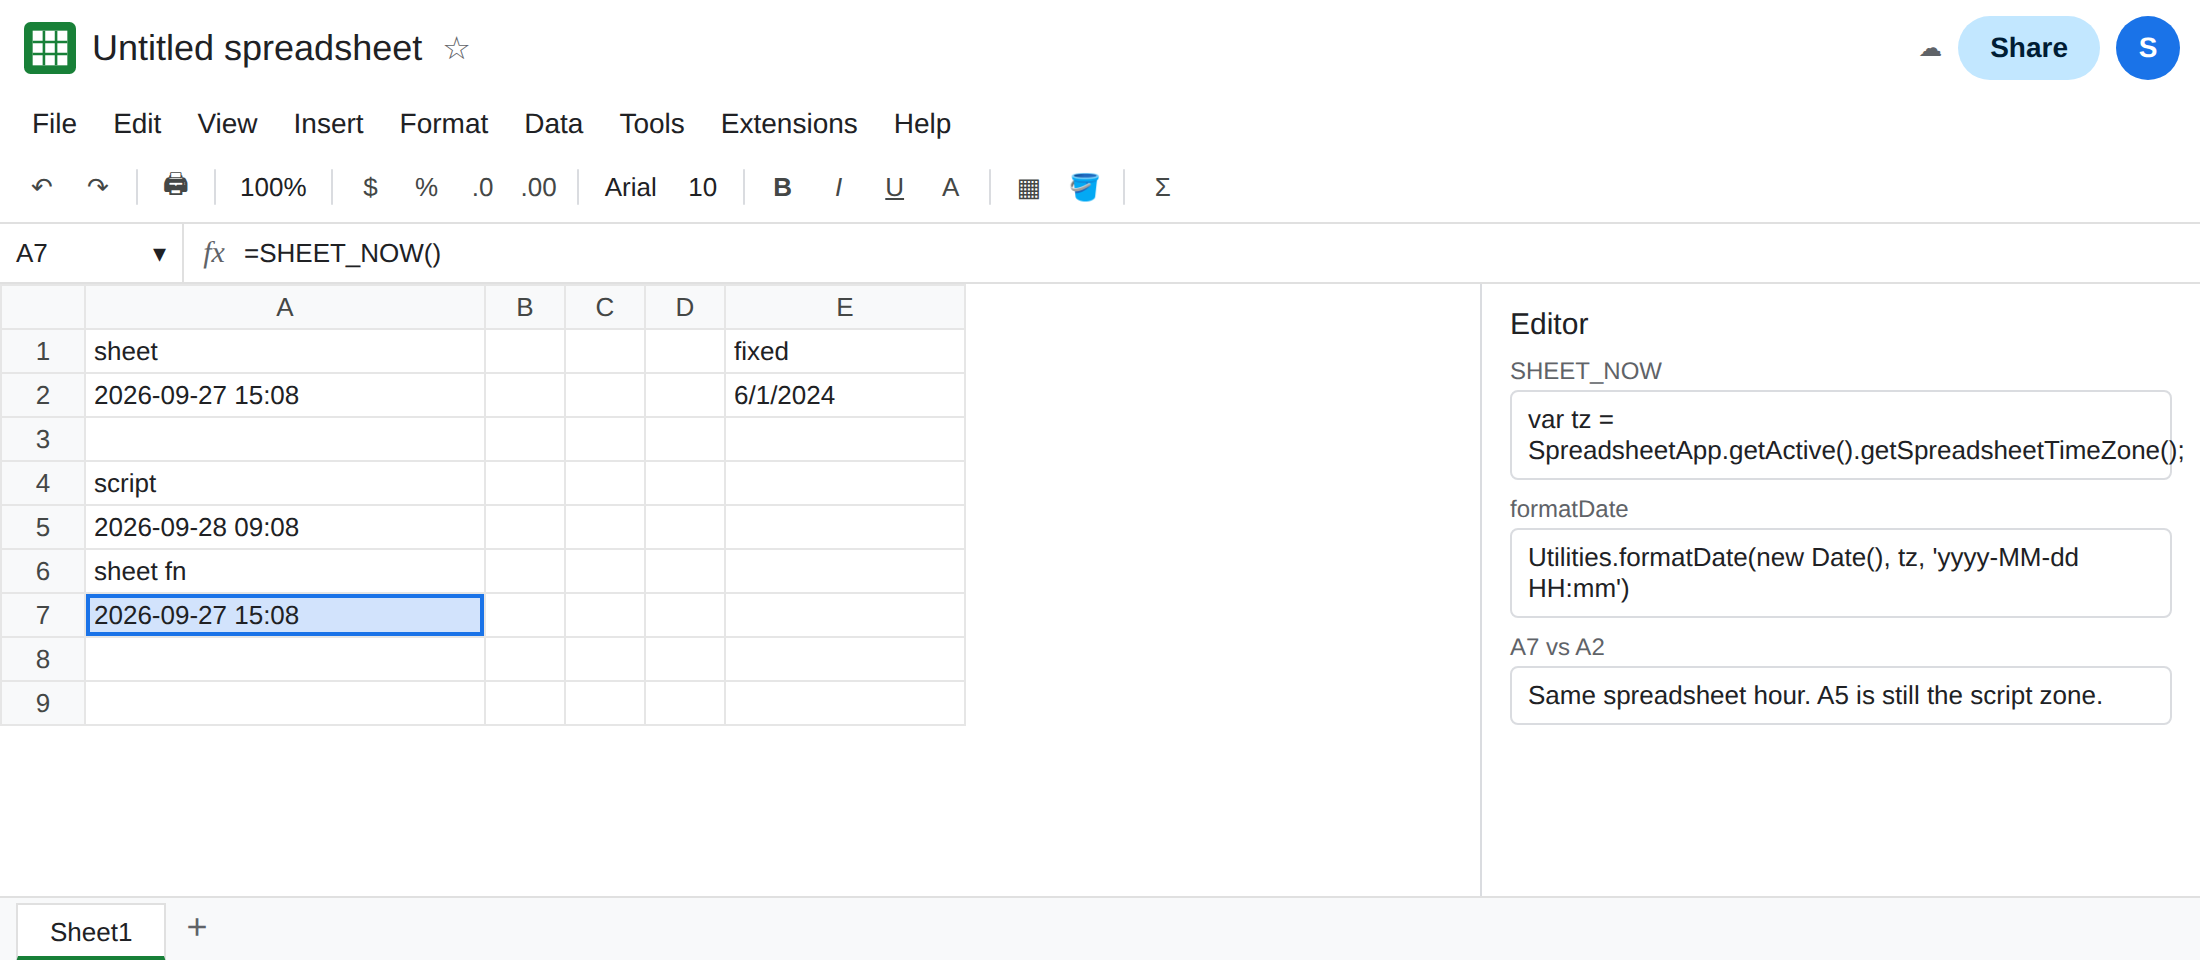This screenshot has height=960, width=2200.
Task: Print the spreadsheet
Action: (x=175, y=185)
